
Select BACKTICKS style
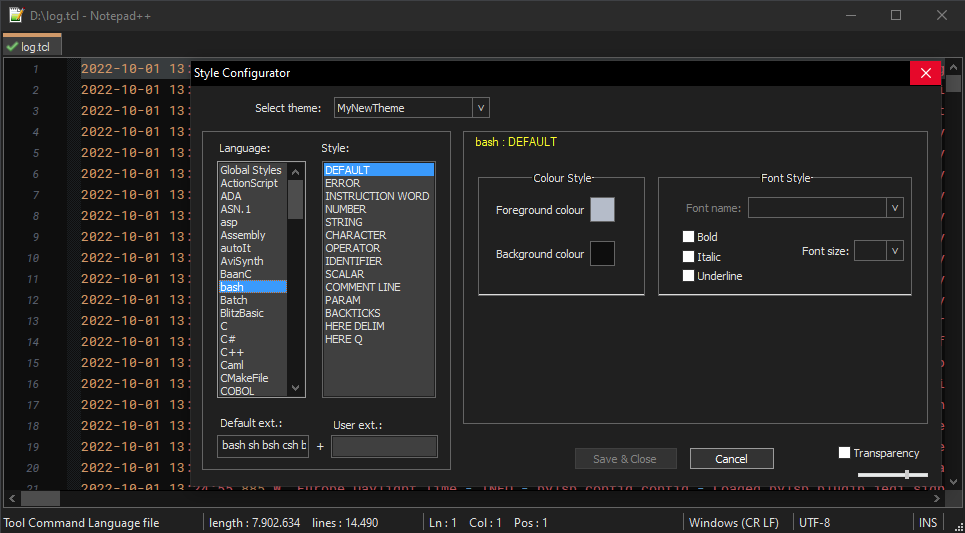[x=378, y=313]
